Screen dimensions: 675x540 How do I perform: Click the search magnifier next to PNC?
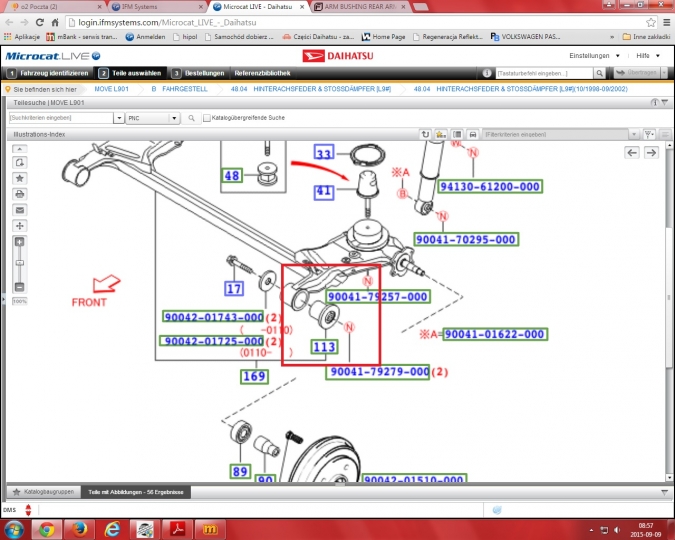[x=192, y=118]
